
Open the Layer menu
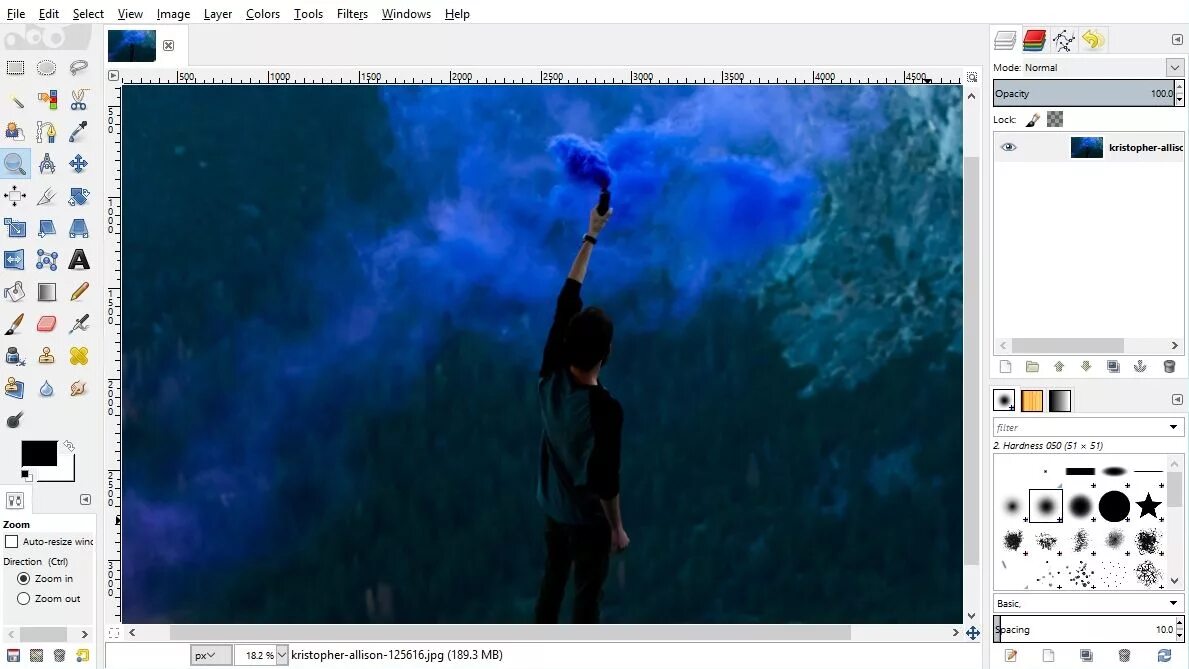point(218,14)
